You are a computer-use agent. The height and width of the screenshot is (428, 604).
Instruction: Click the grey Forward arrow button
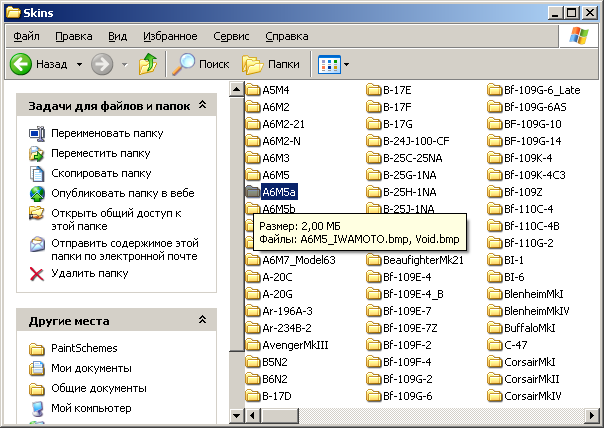click(x=102, y=64)
